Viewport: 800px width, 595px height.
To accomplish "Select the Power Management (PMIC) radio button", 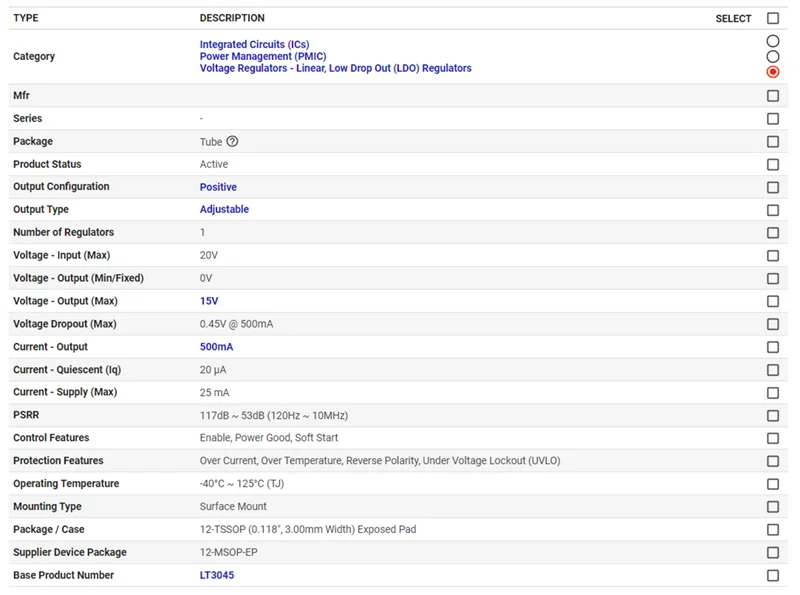I will point(773,56).
